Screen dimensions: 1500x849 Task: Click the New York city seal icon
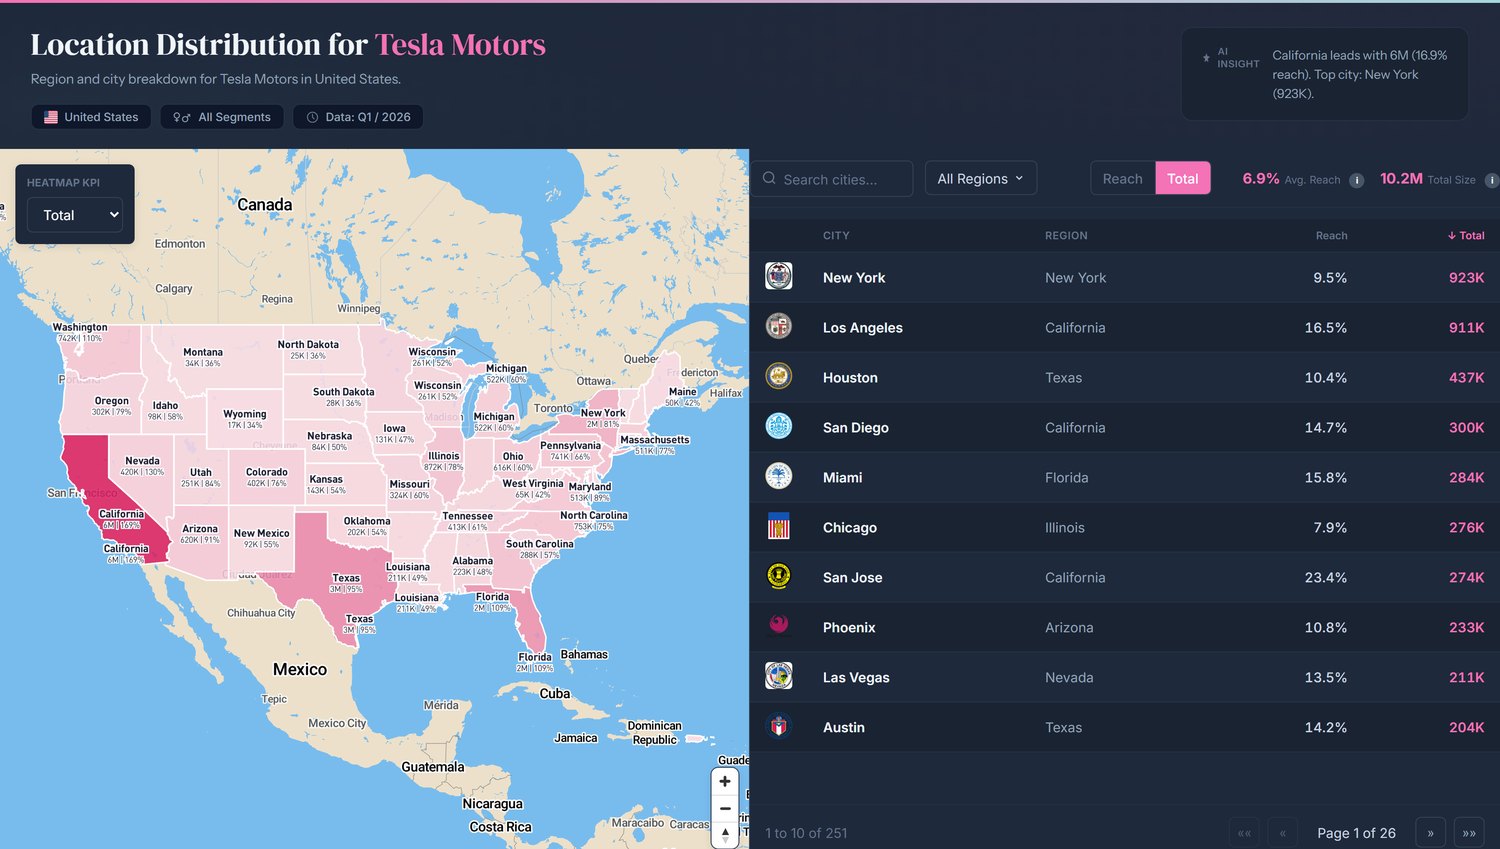[778, 276]
